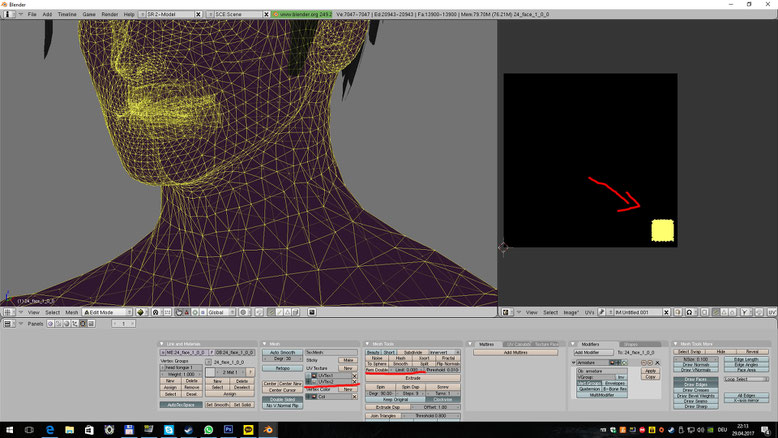
Task: Toggle the Double Sided option
Action: (x=281, y=398)
